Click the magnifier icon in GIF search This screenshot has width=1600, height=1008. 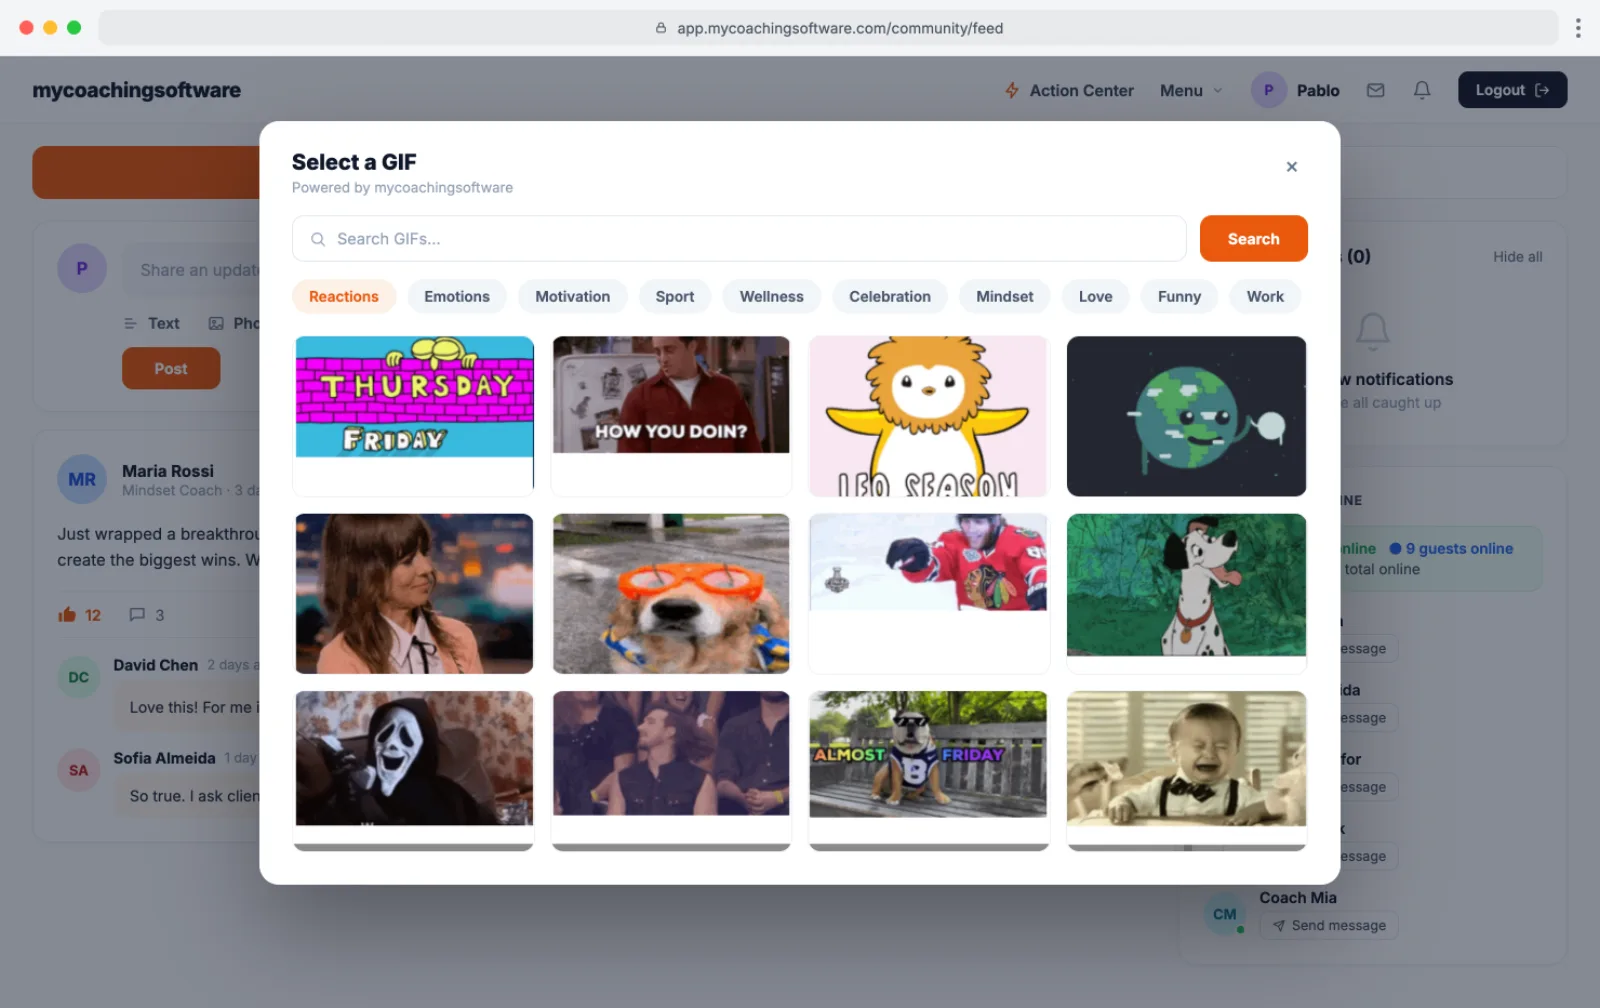click(x=318, y=239)
